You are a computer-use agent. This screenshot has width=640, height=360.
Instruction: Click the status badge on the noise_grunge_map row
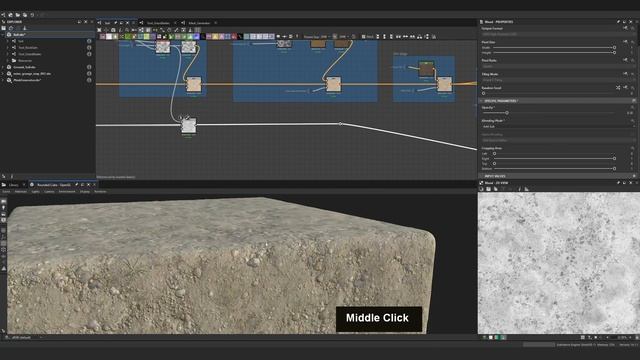(x=89, y=73)
